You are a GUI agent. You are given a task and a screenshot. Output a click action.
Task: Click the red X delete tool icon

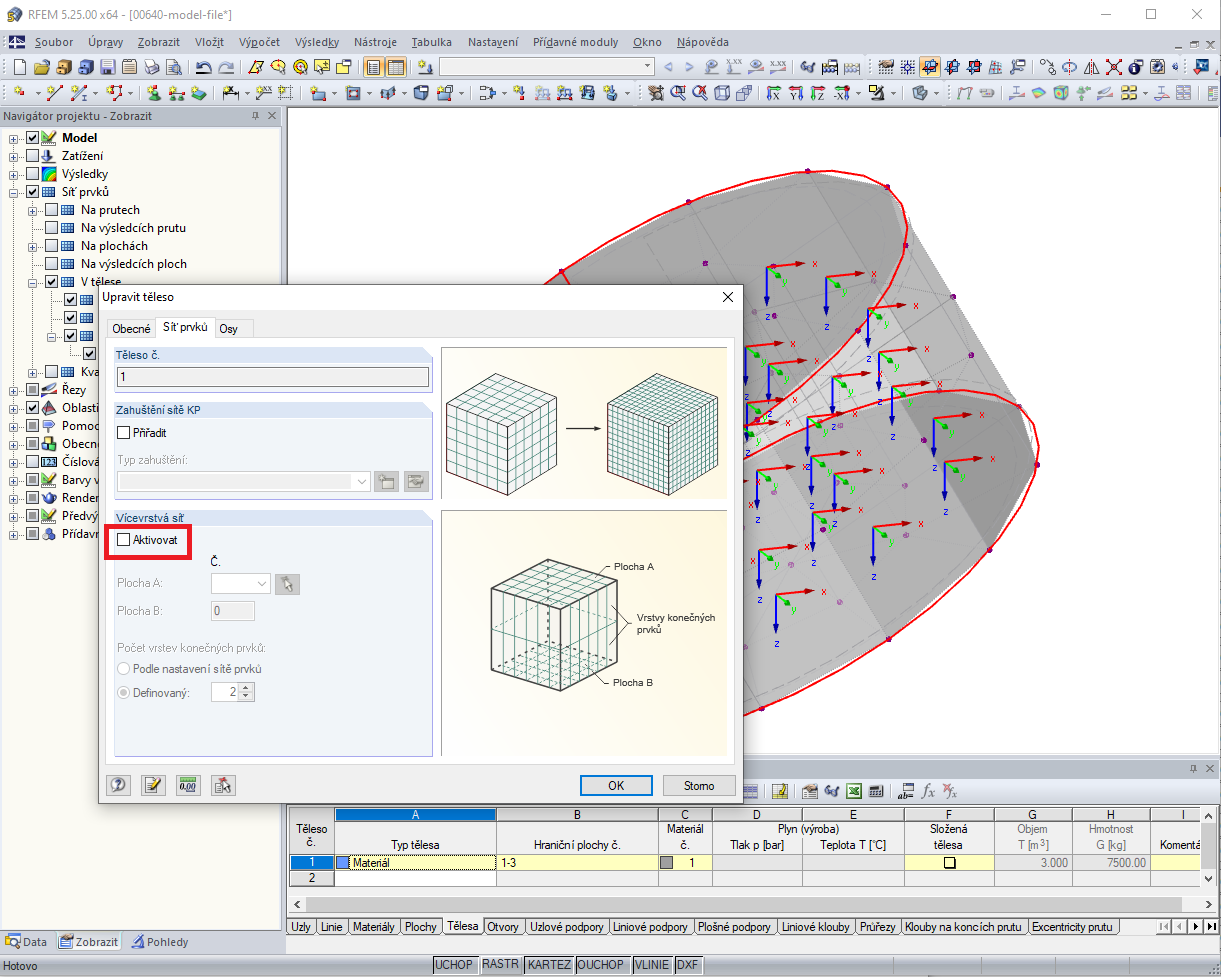point(1114,67)
